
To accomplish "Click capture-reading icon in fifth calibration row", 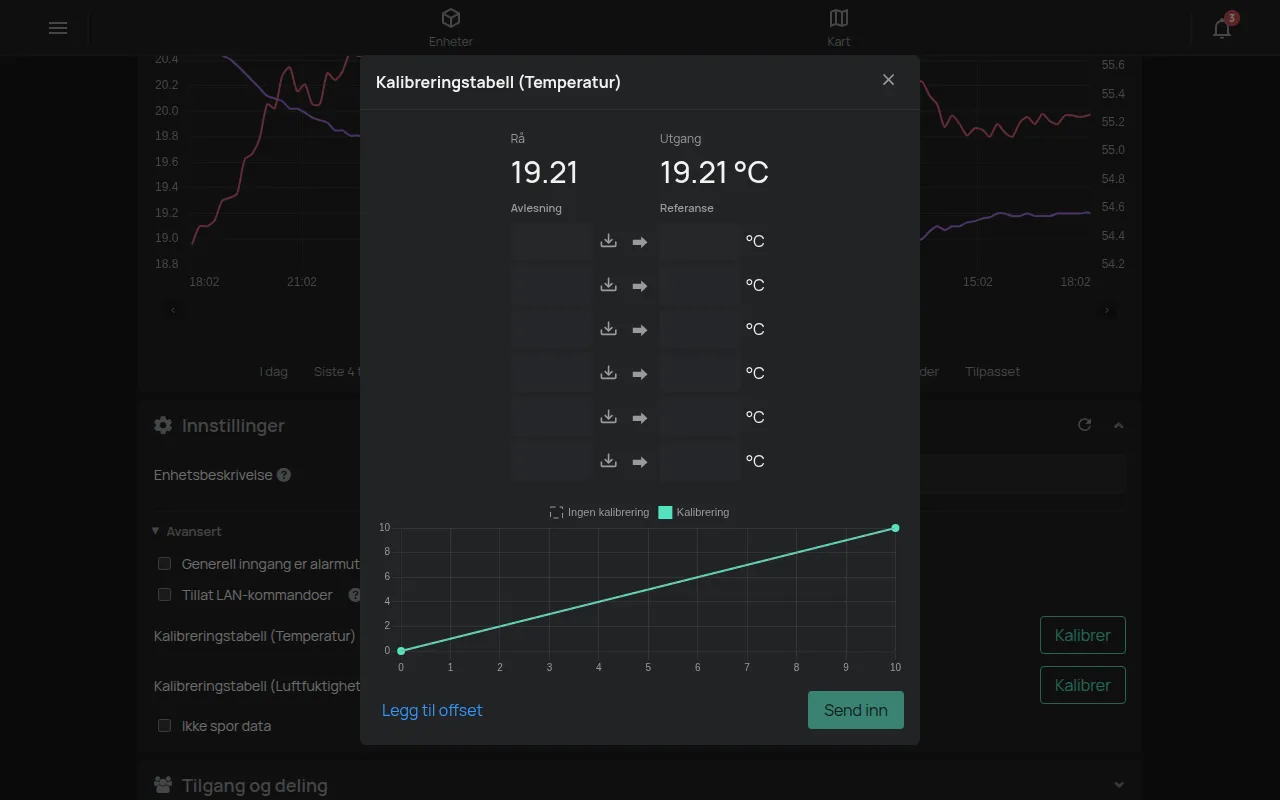I will [x=608, y=417].
